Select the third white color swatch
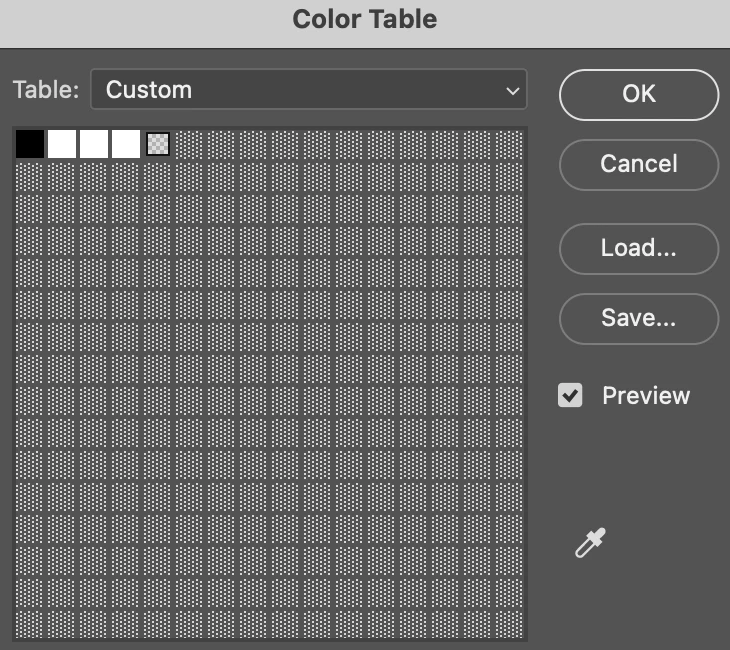 pos(126,144)
